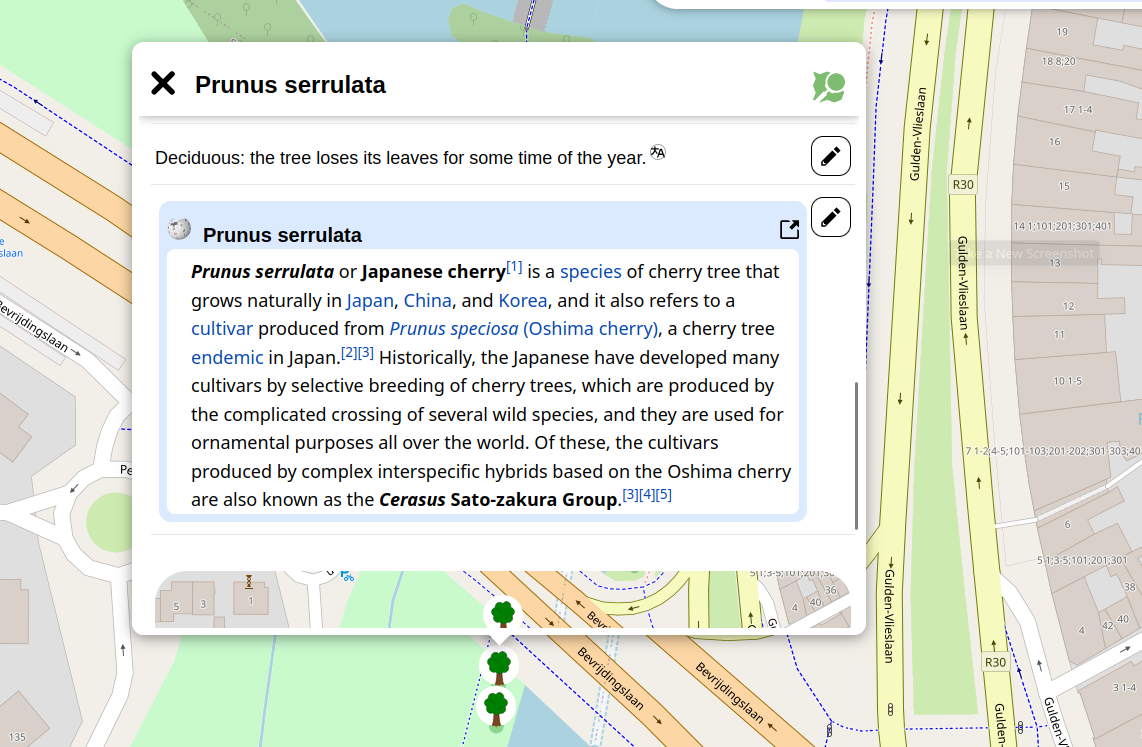Image resolution: width=1142 pixels, height=747 pixels.
Task: Follow the 'China' link
Action: (427, 300)
